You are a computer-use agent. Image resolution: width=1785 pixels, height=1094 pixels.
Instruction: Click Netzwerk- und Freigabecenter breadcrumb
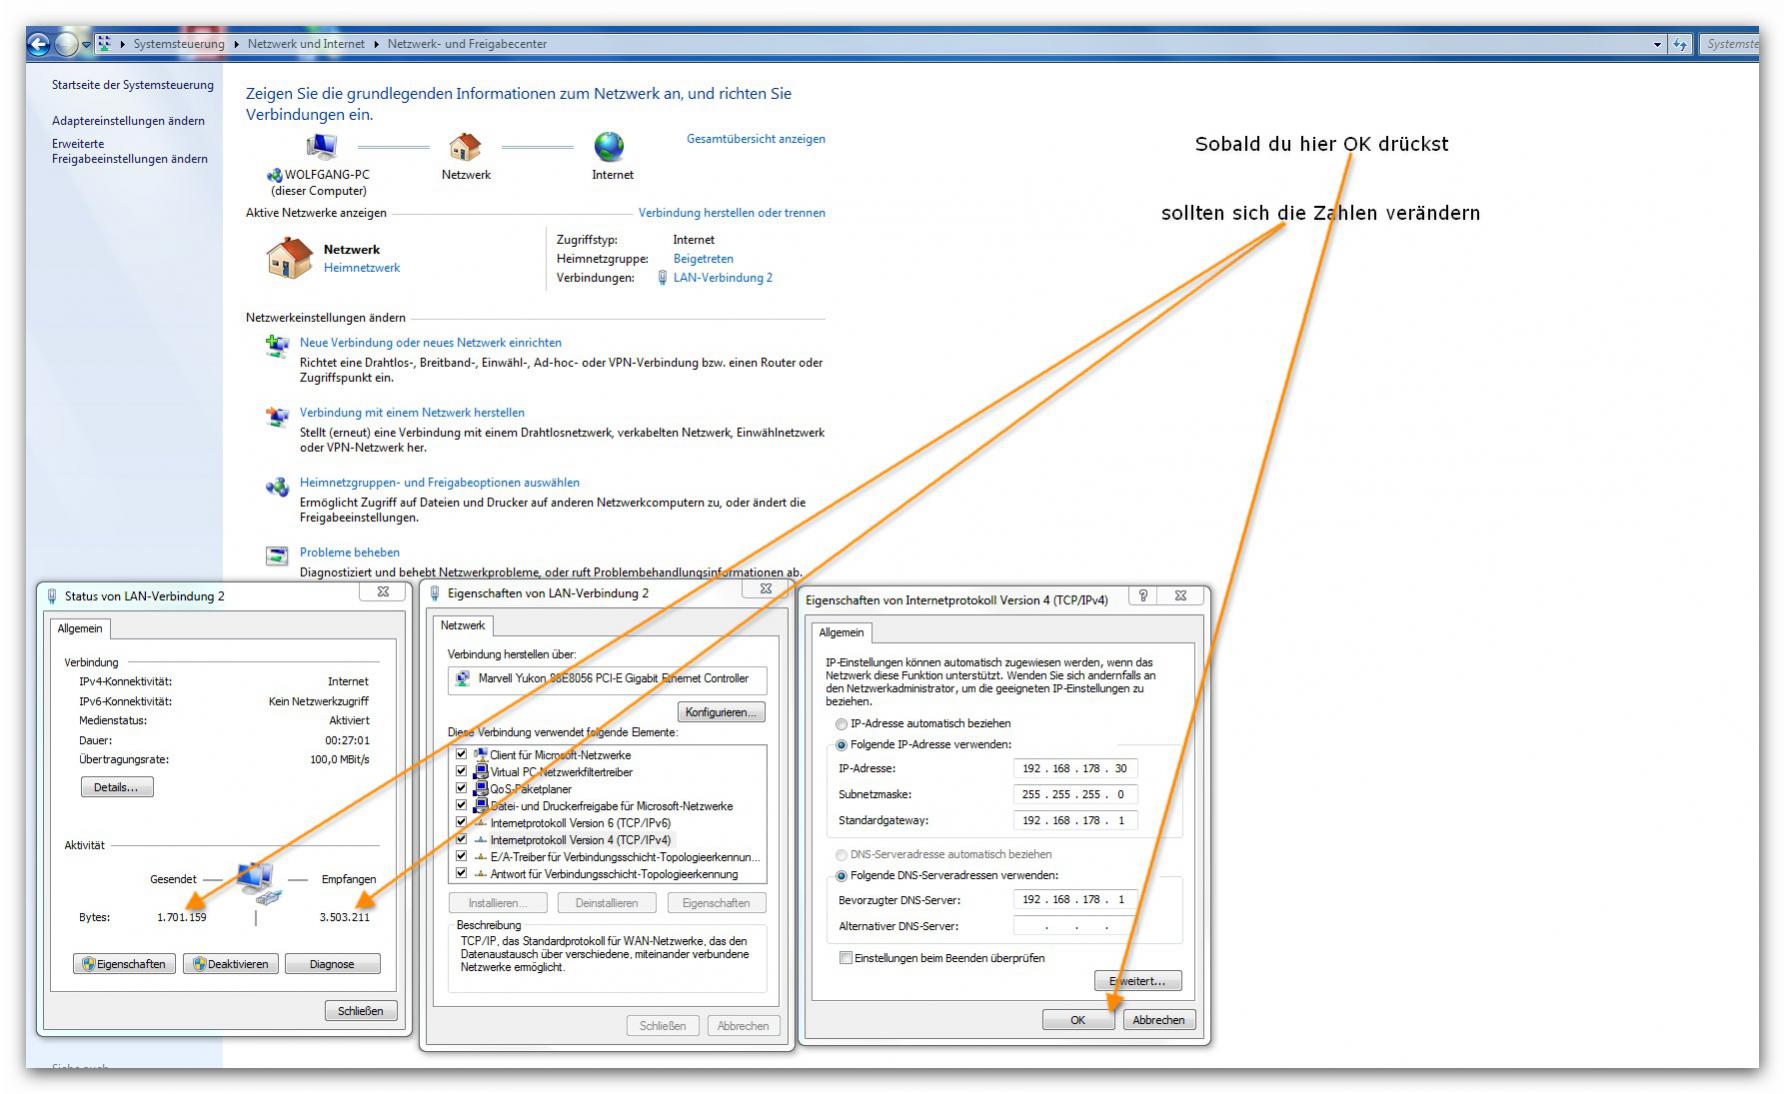[x=467, y=44]
